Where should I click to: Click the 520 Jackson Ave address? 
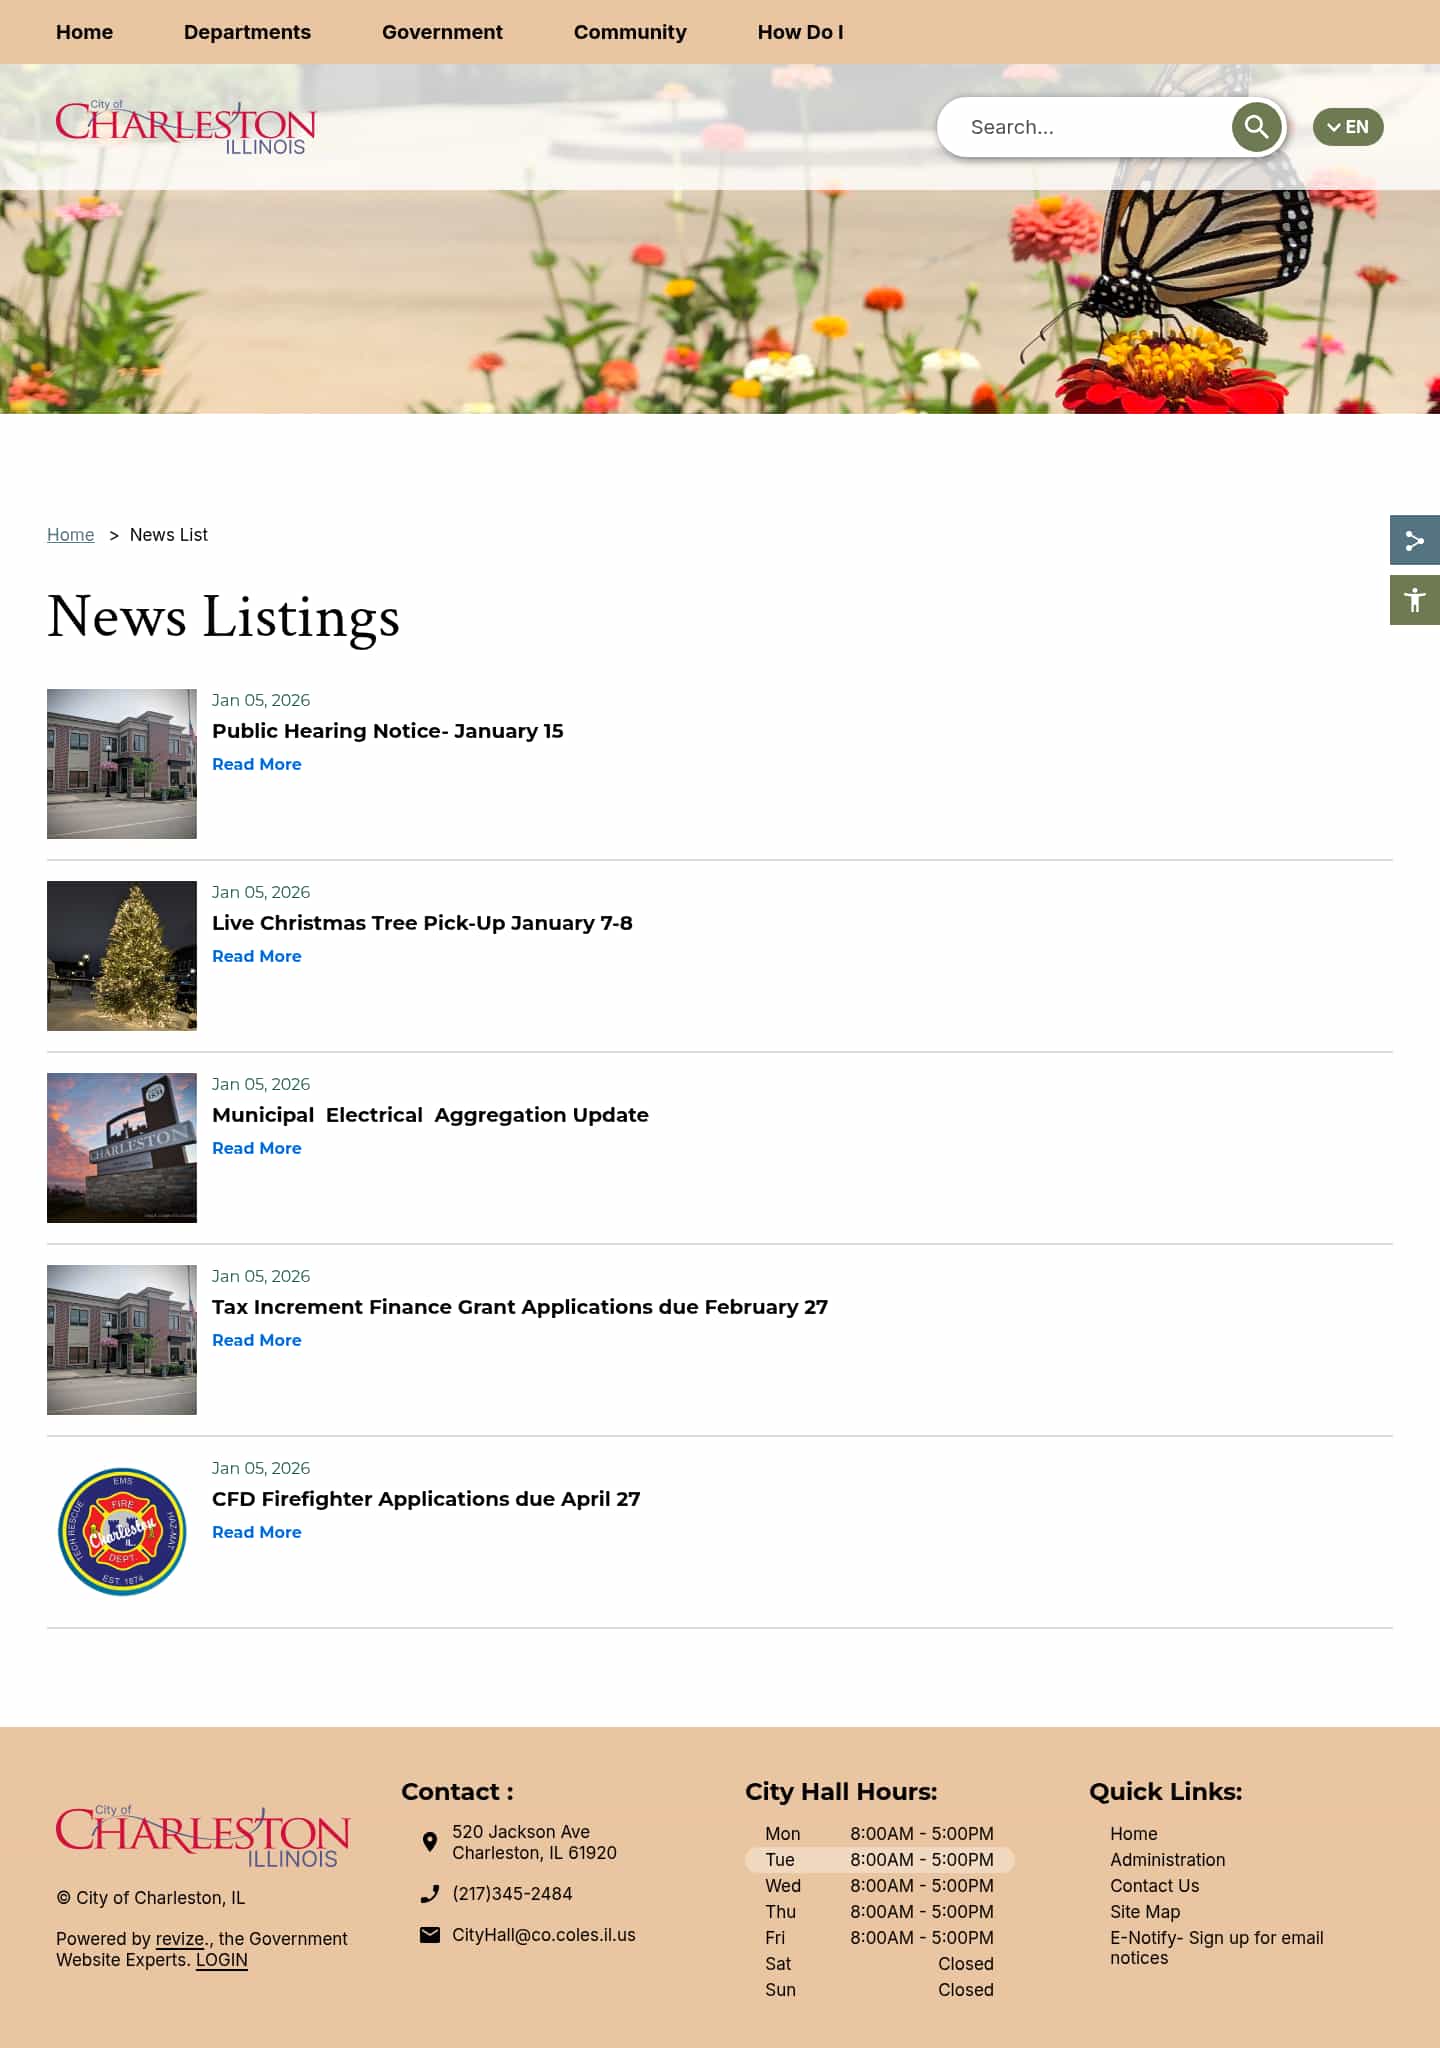point(534,1842)
